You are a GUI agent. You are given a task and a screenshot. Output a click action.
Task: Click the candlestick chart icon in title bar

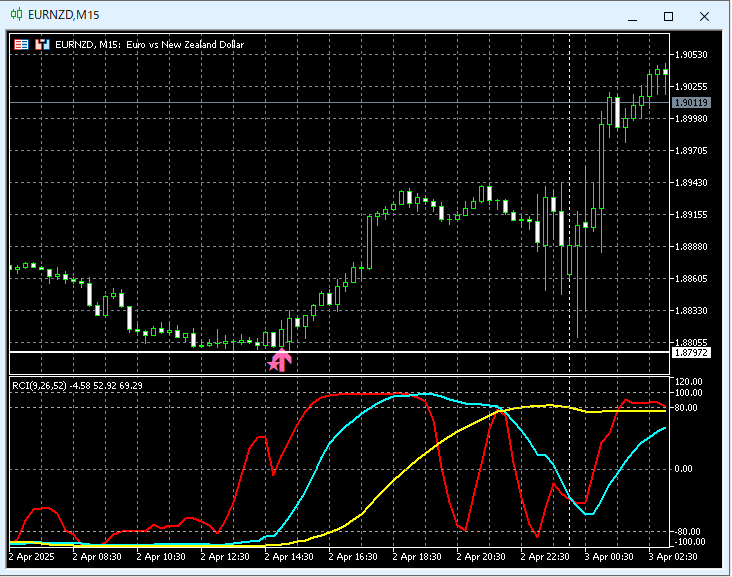[x=16, y=14]
